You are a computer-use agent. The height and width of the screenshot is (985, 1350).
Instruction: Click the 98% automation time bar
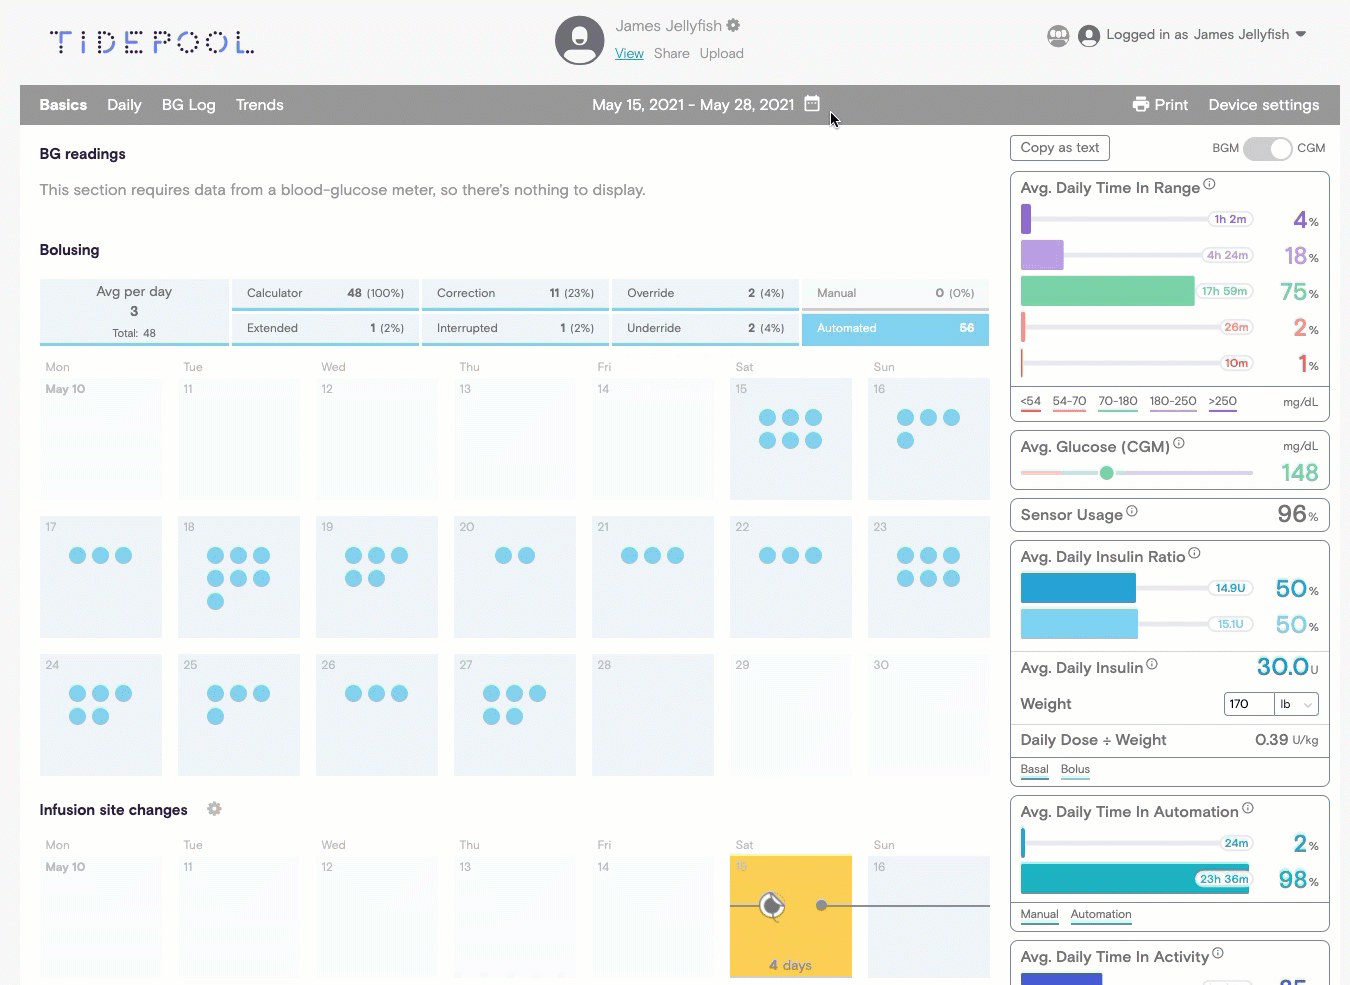pos(1135,879)
